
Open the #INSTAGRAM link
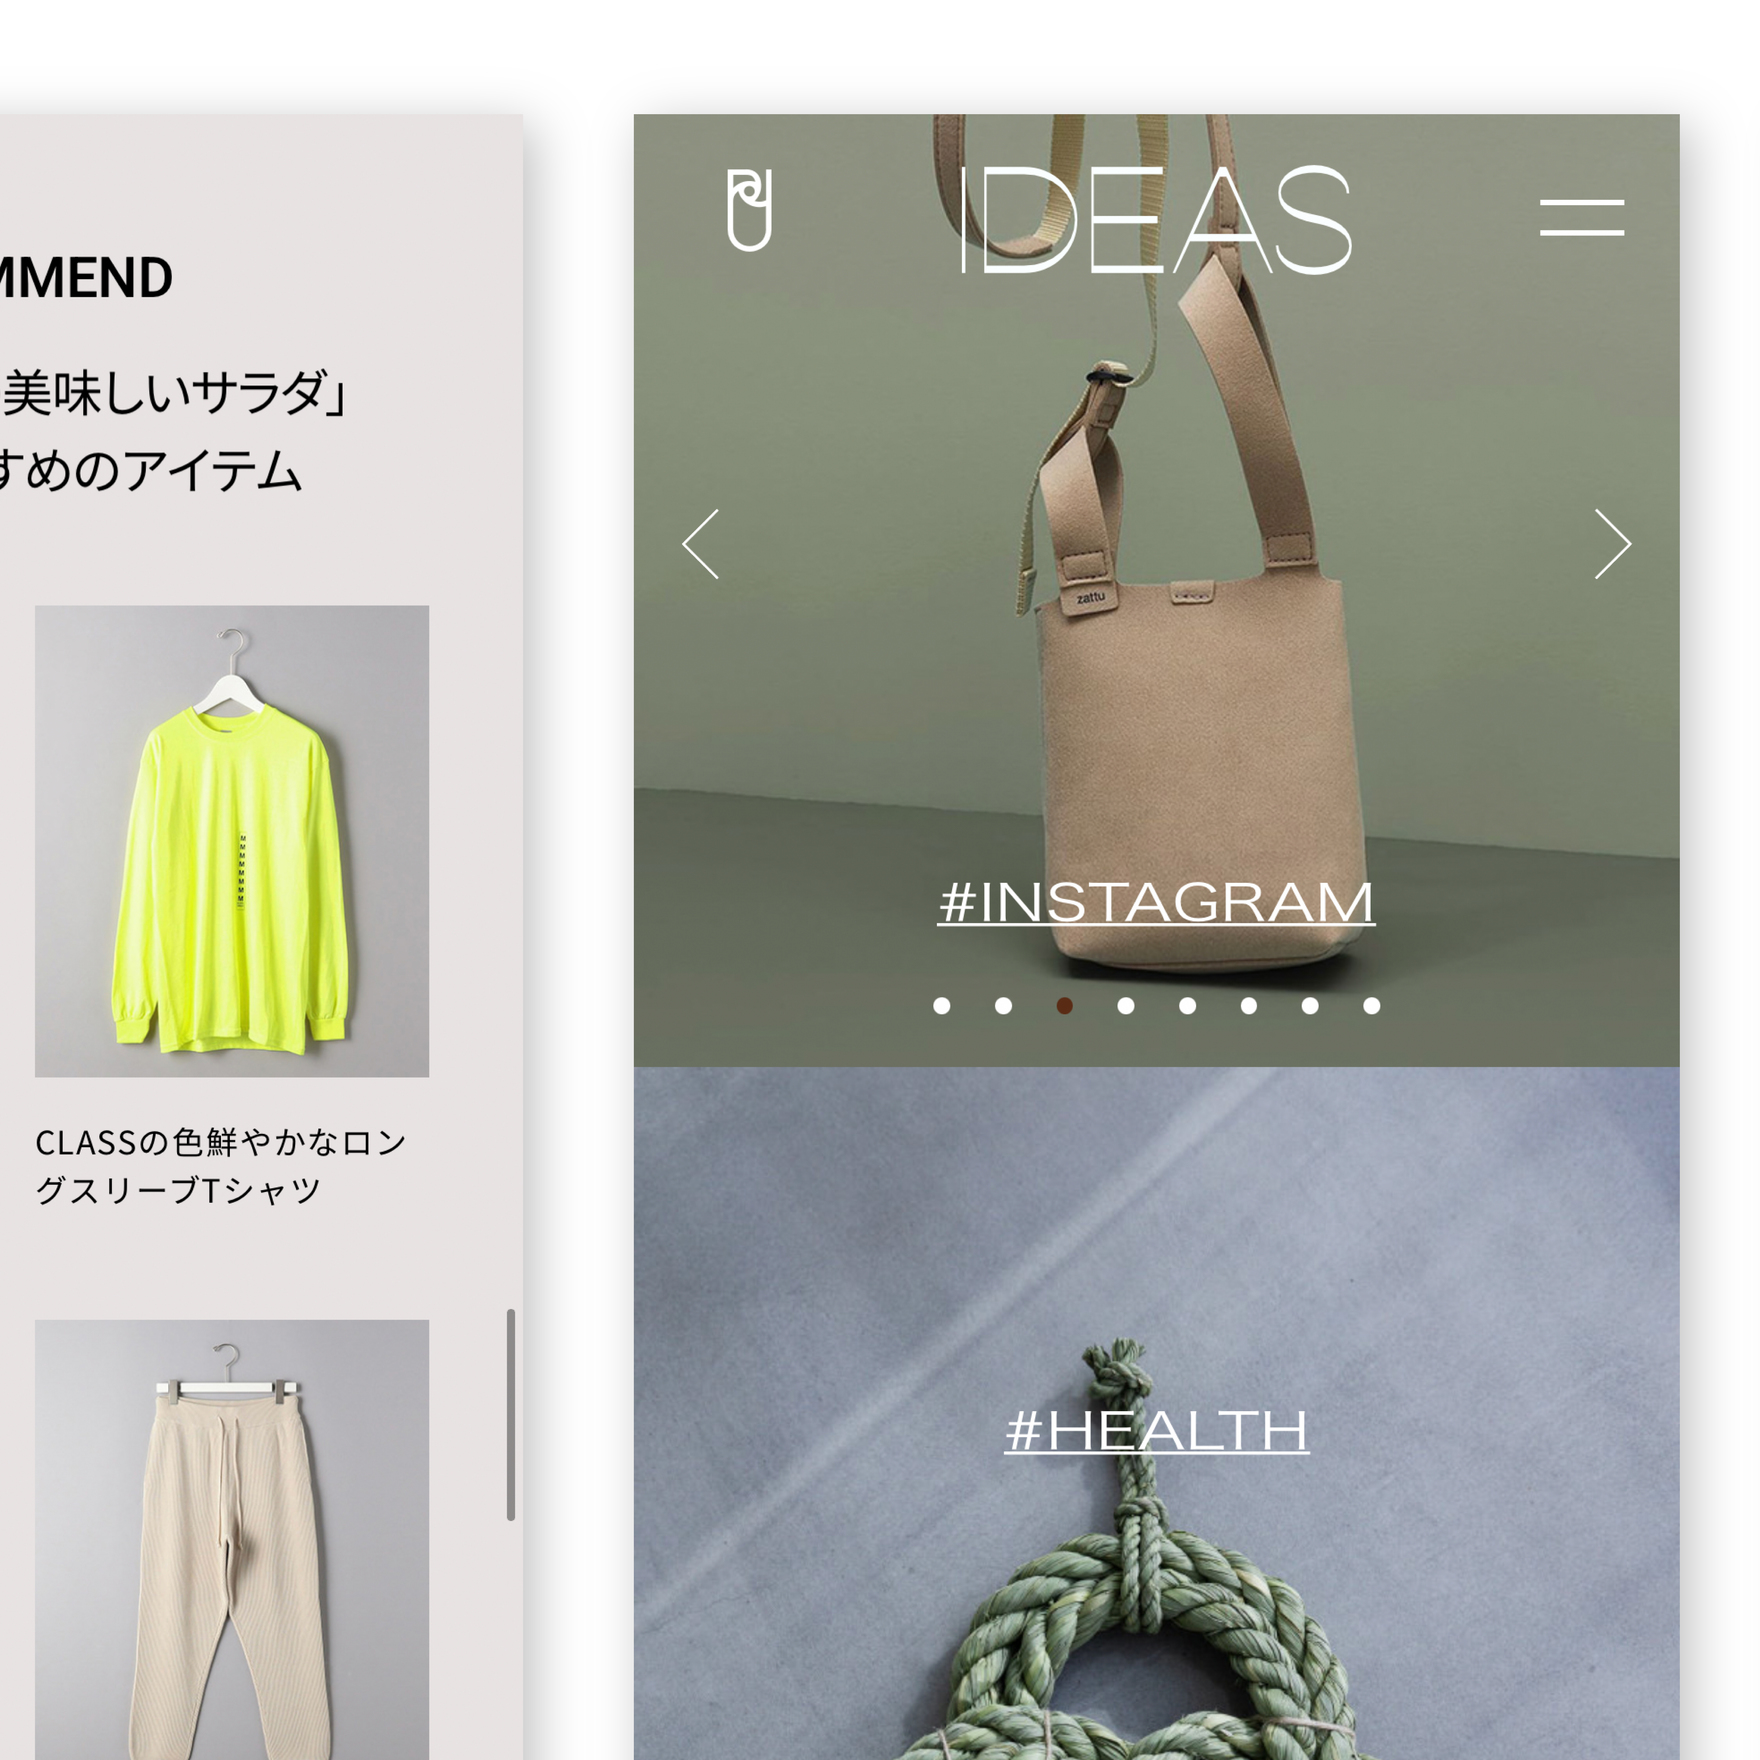(x=1156, y=903)
